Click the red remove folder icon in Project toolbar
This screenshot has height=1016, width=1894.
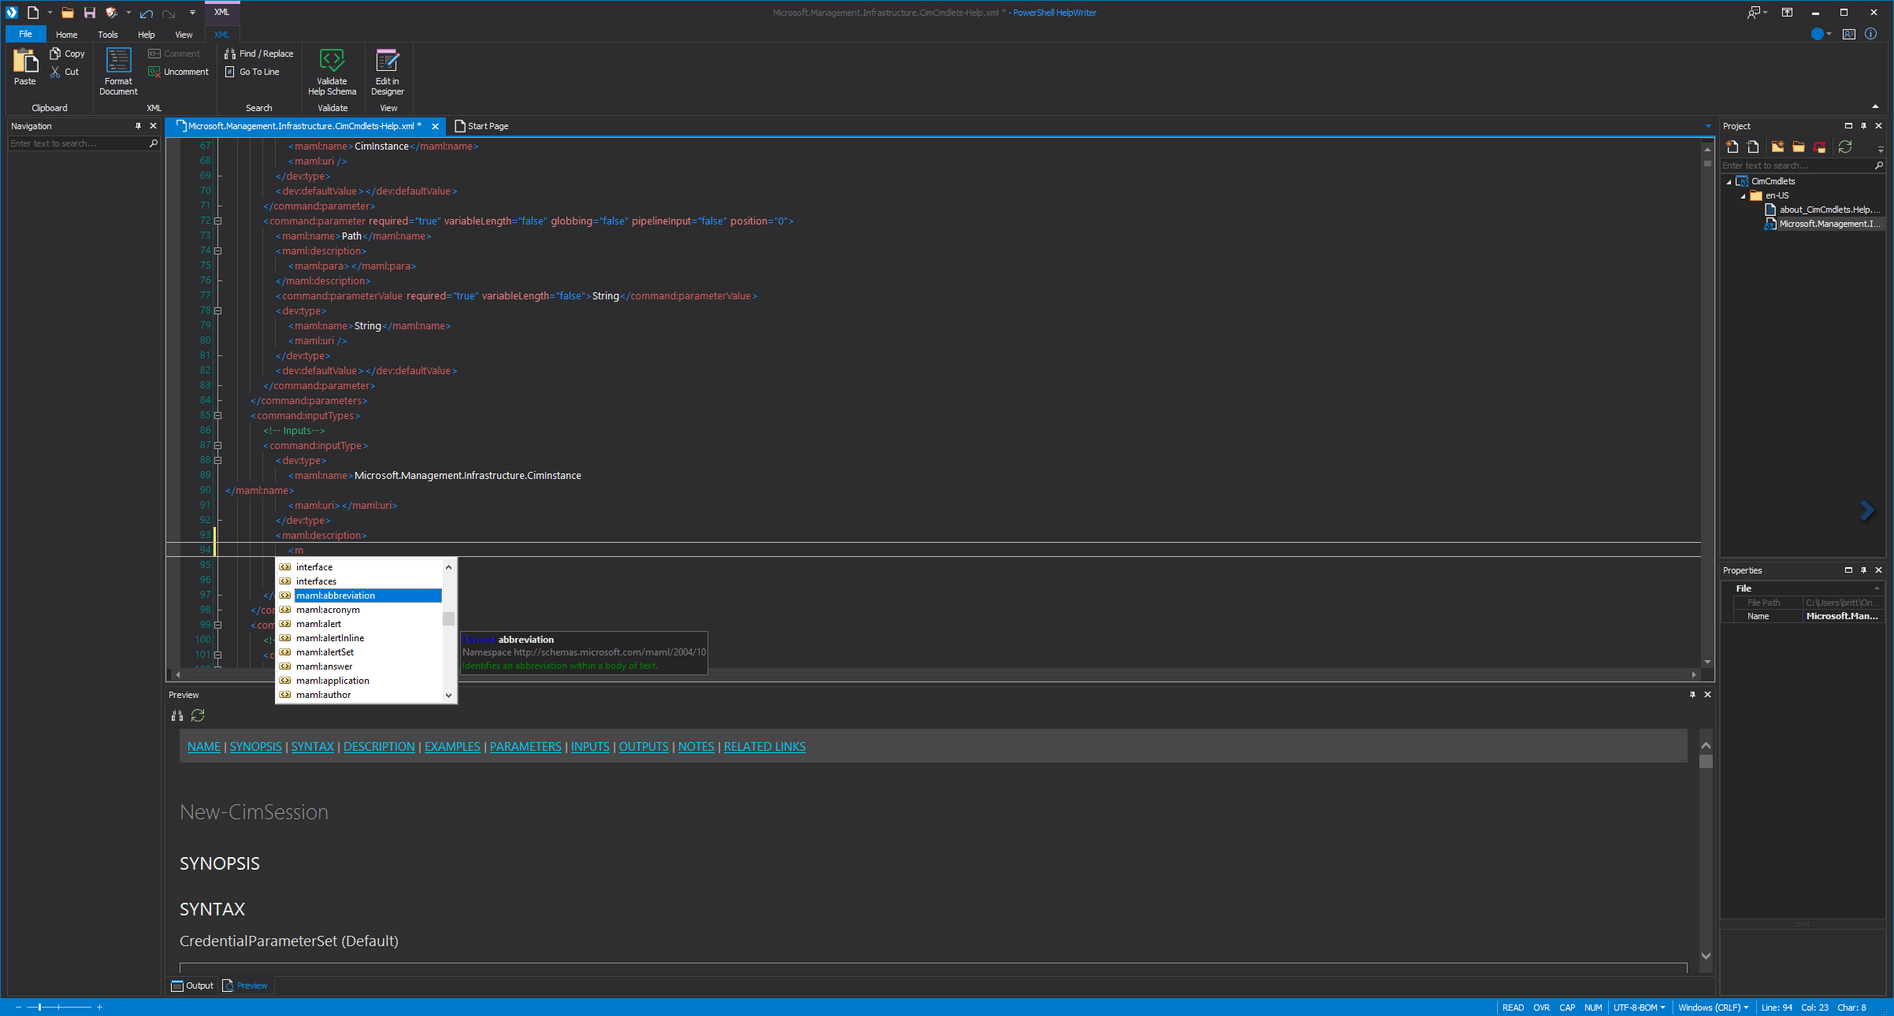tap(1820, 147)
